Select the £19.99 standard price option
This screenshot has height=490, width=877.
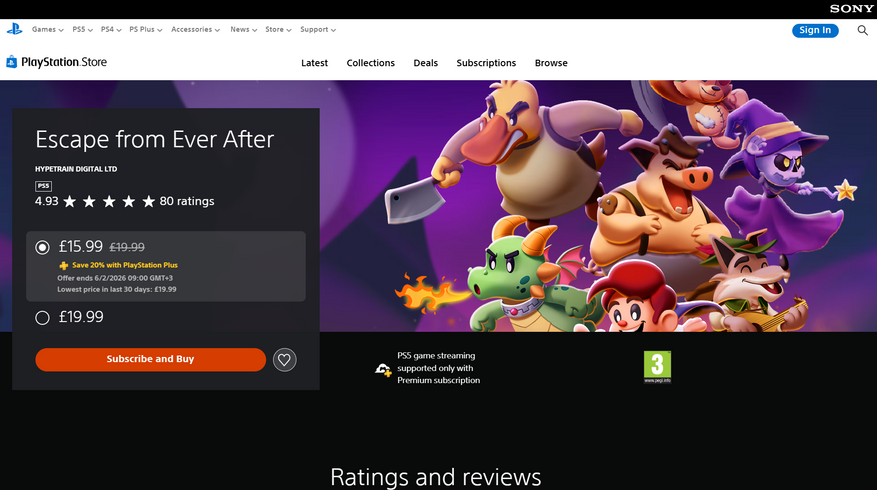coord(43,318)
